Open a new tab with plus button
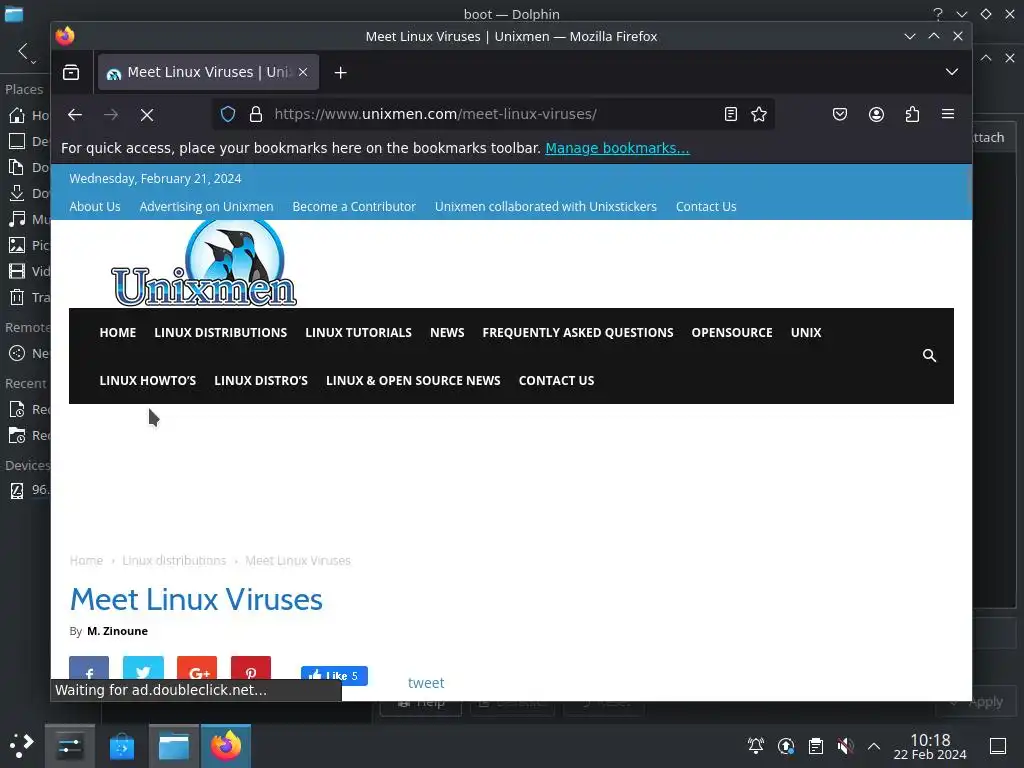 (340, 72)
